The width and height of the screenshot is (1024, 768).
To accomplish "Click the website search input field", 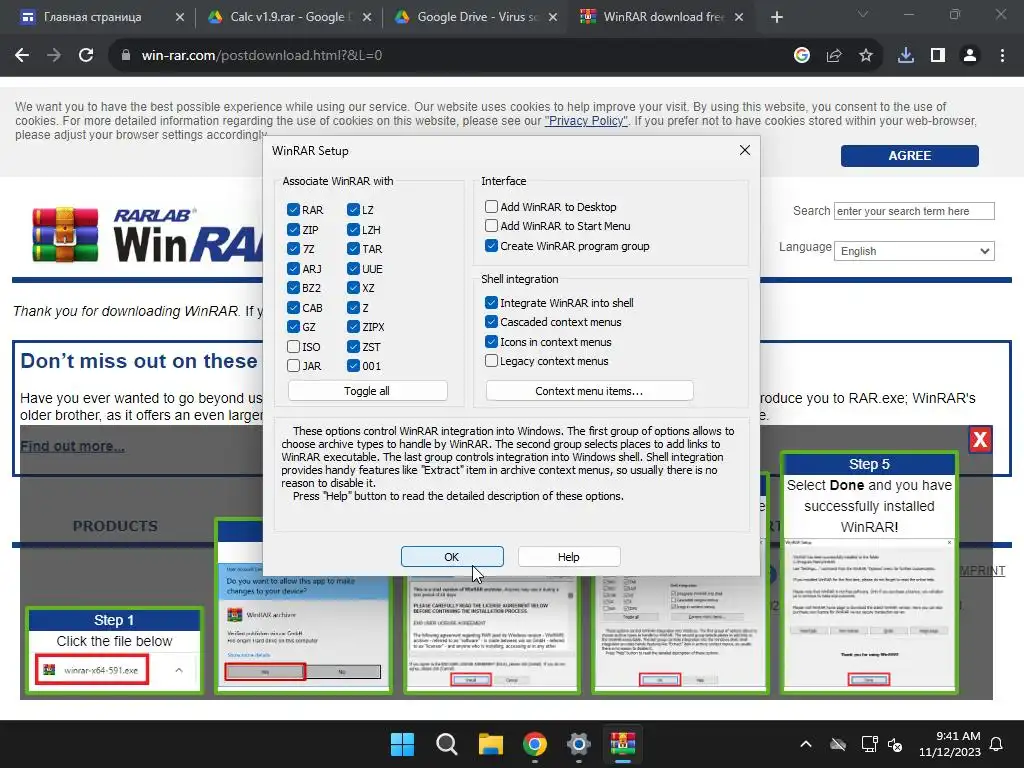I will 914,211.
